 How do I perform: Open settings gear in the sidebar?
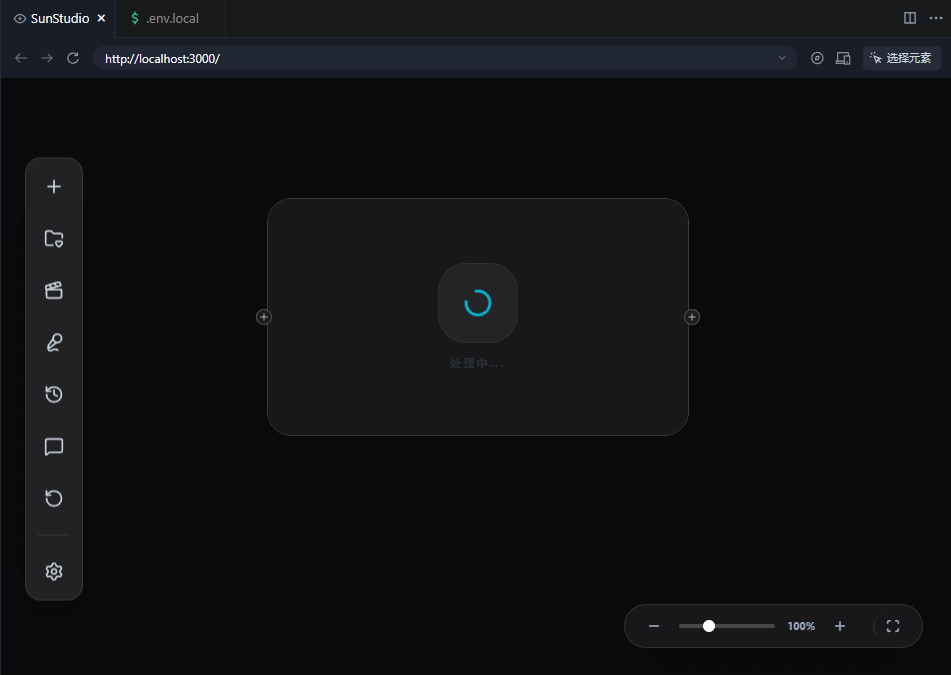pos(54,572)
